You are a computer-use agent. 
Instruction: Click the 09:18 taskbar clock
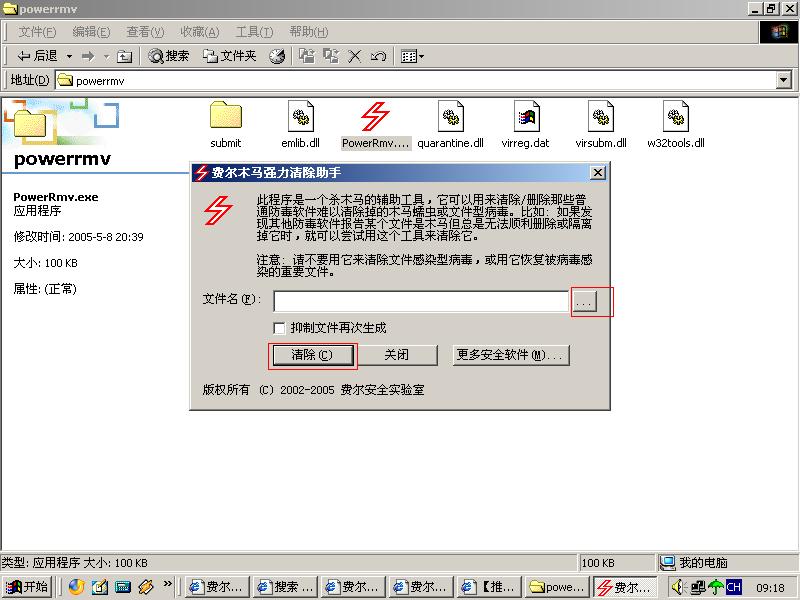coord(770,588)
